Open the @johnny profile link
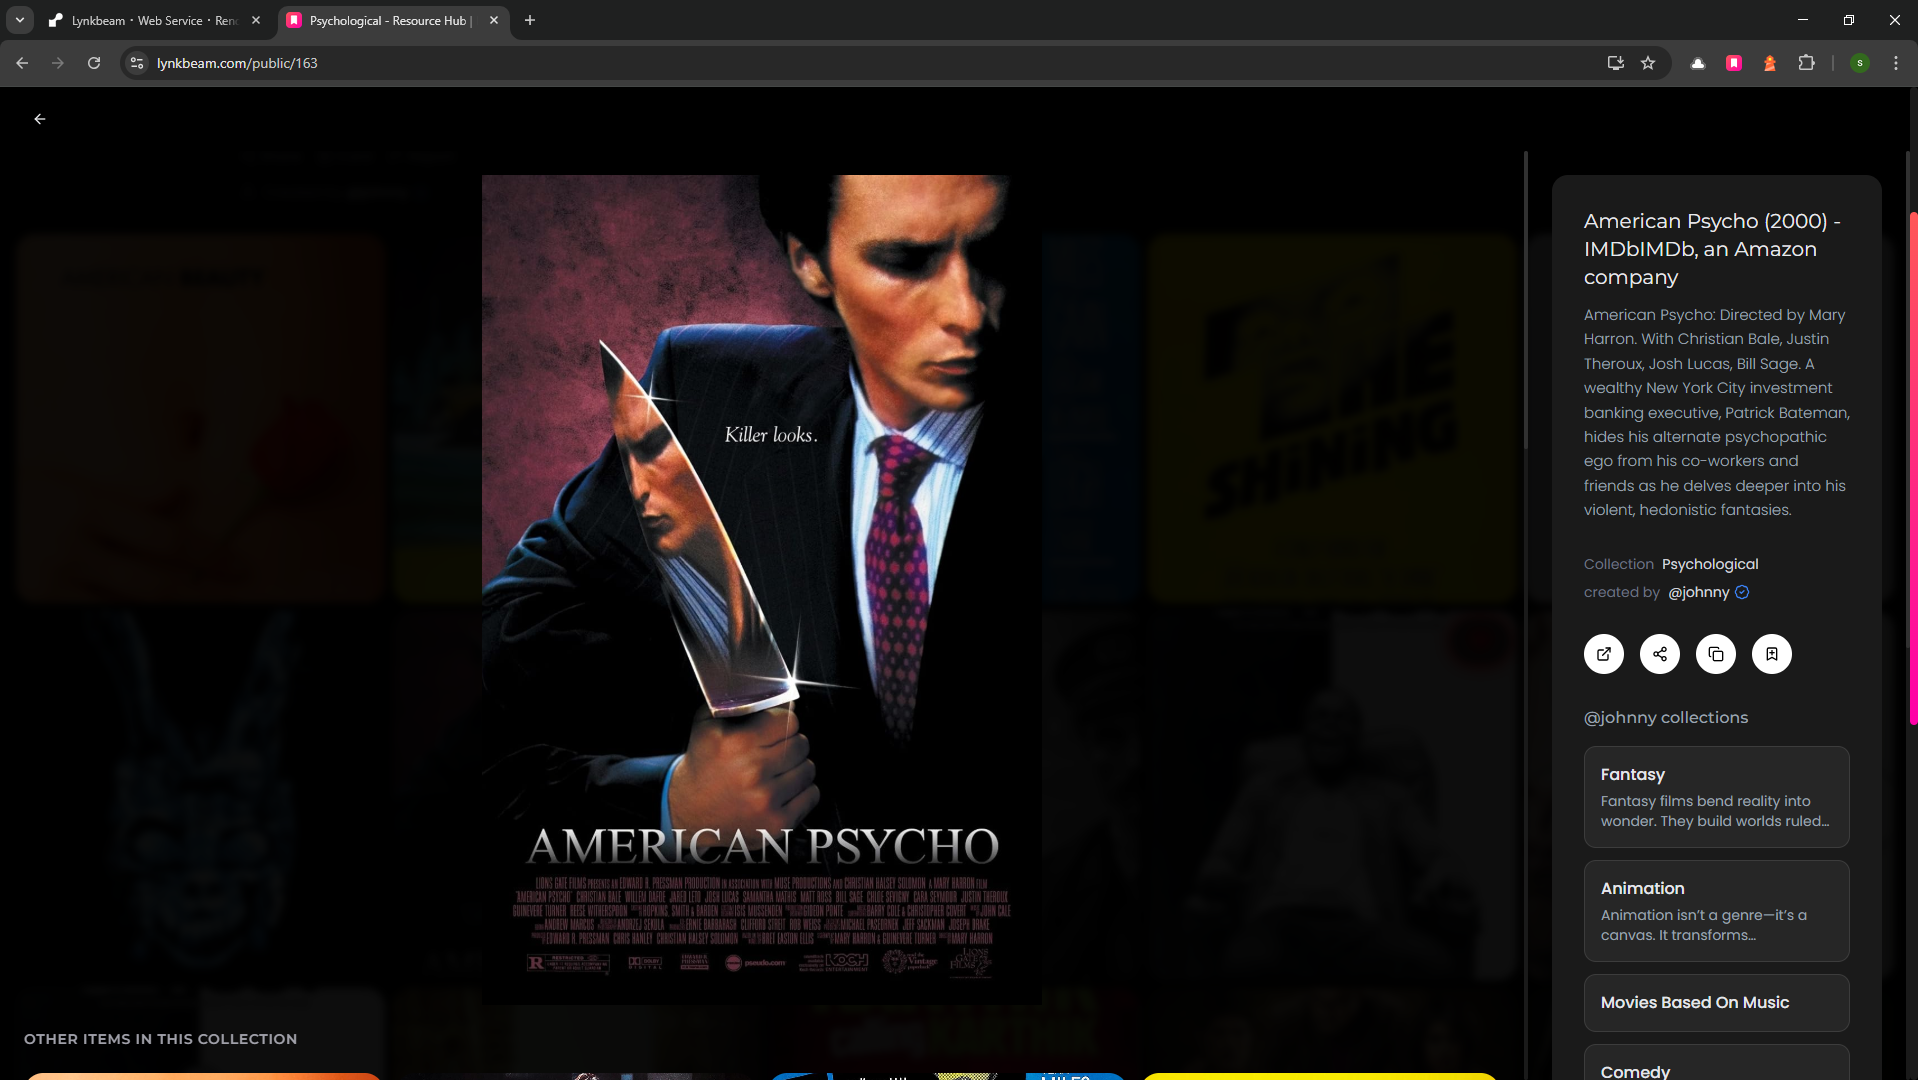Viewport: 1918px width, 1080px height. tap(1699, 592)
